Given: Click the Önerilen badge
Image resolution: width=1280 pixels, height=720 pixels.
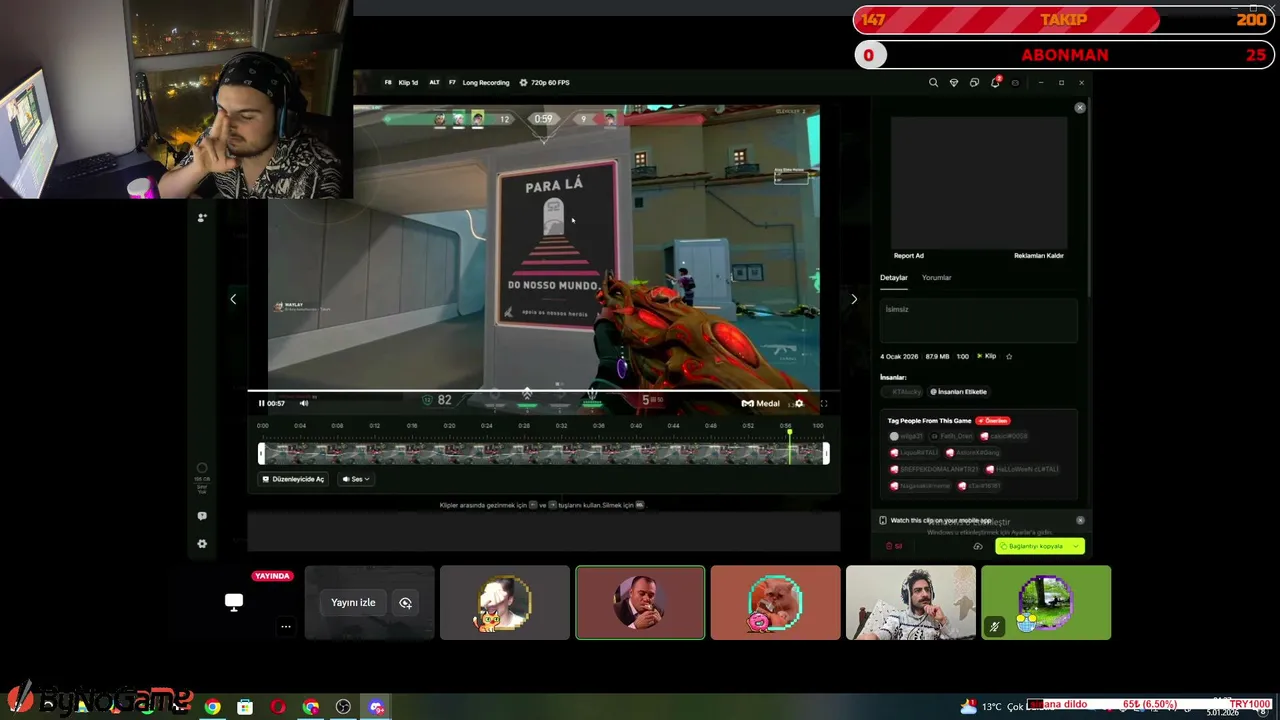Looking at the screenshot, I should tap(993, 421).
